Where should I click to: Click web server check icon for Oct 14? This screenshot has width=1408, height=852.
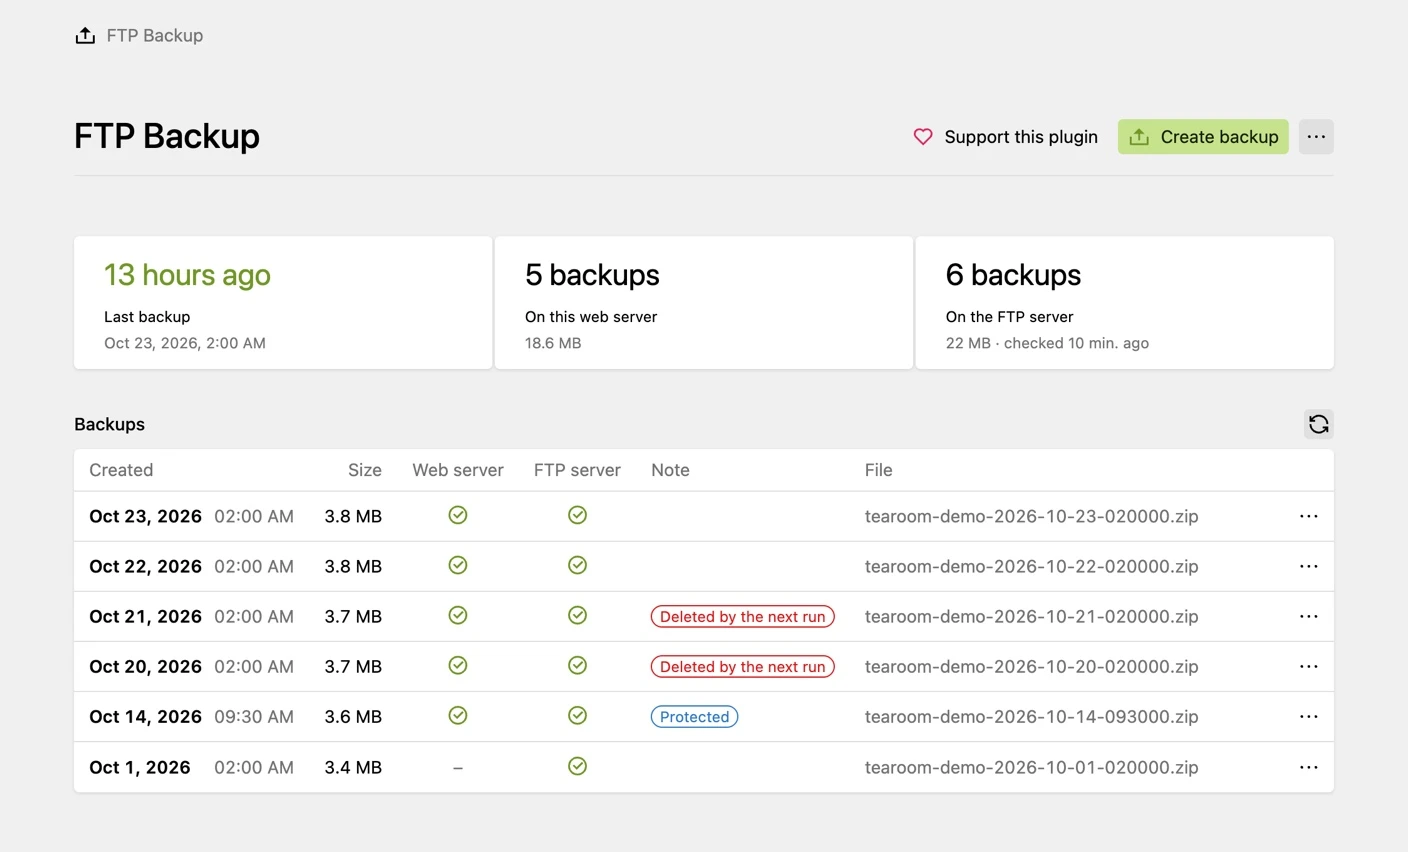[x=458, y=715]
